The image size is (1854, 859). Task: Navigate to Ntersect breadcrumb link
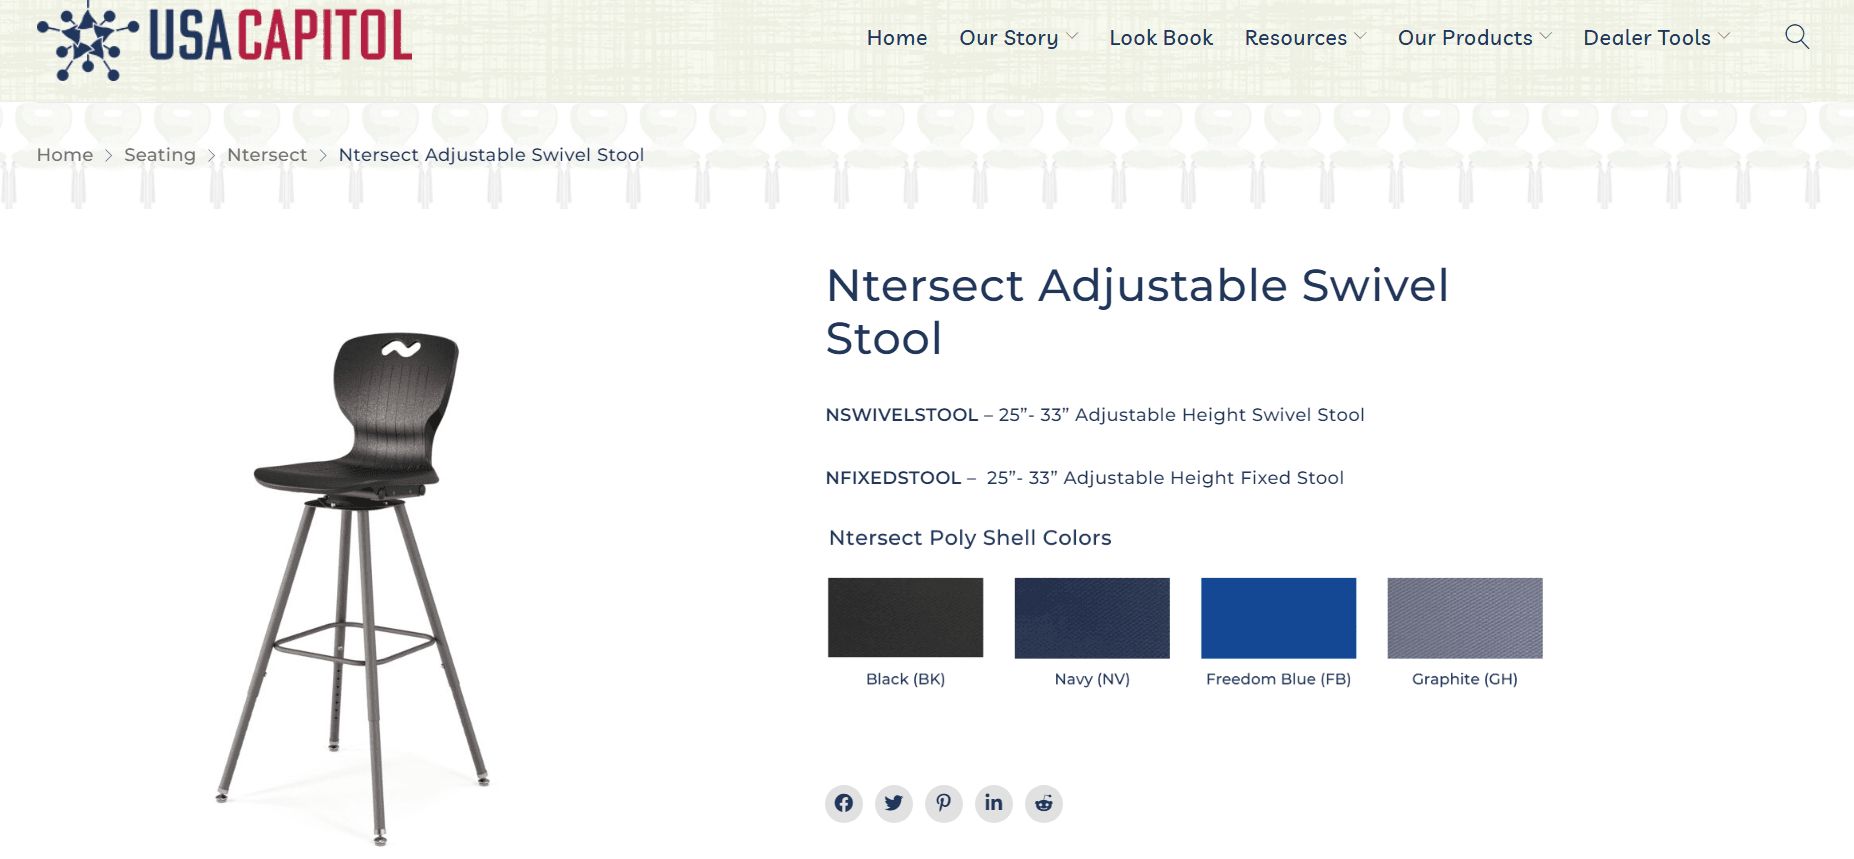tap(267, 155)
